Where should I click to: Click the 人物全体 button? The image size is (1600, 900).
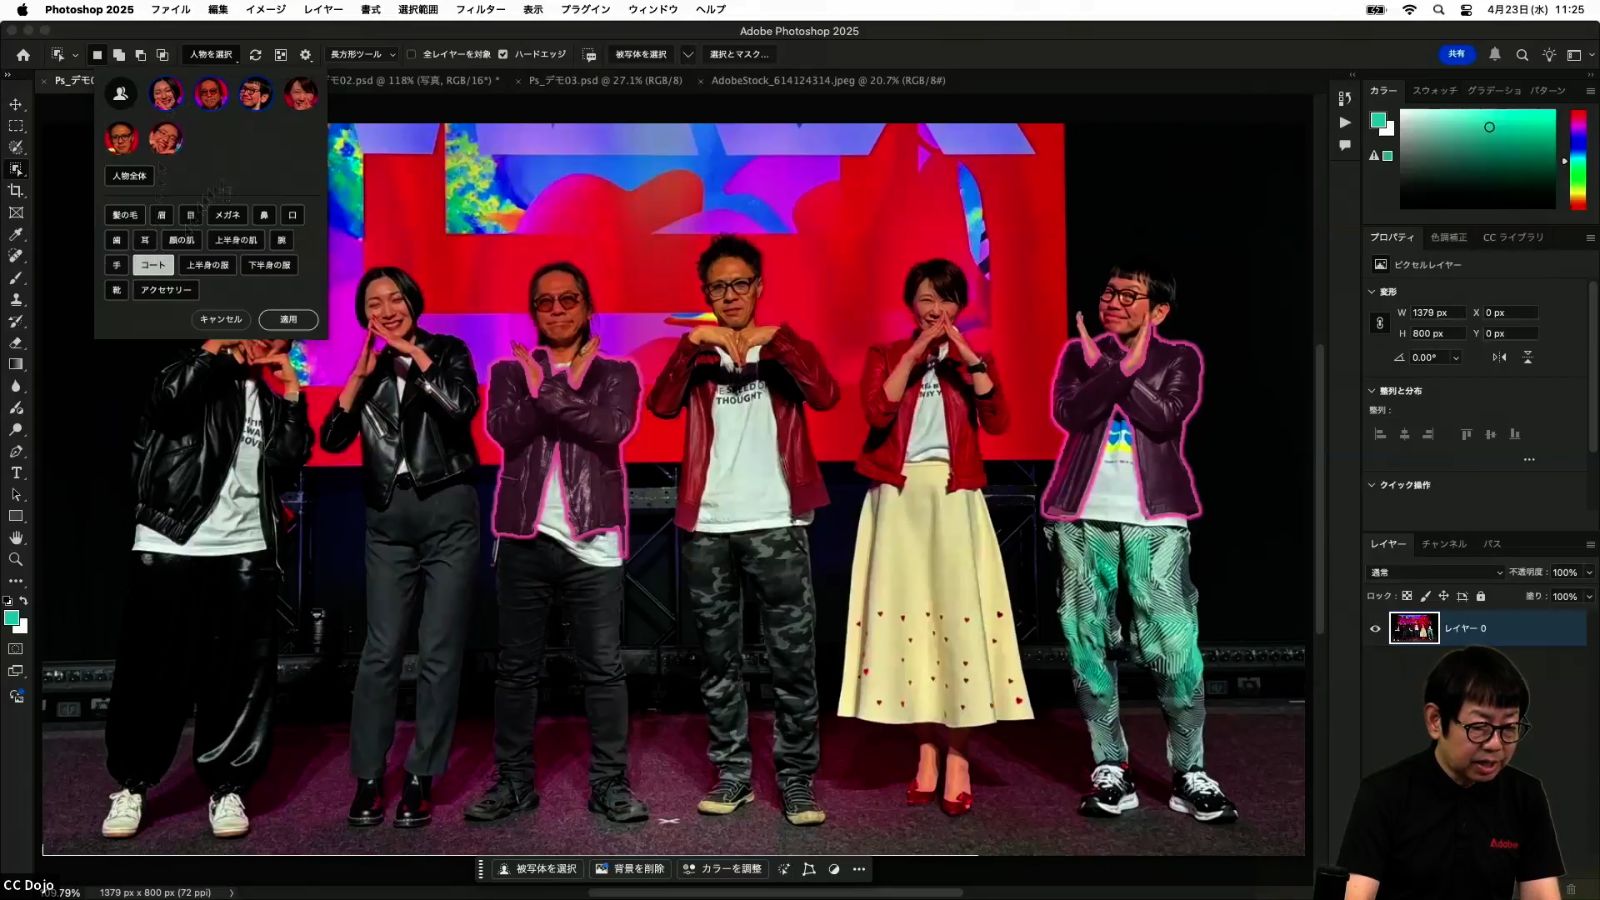(x=129, y=176)
